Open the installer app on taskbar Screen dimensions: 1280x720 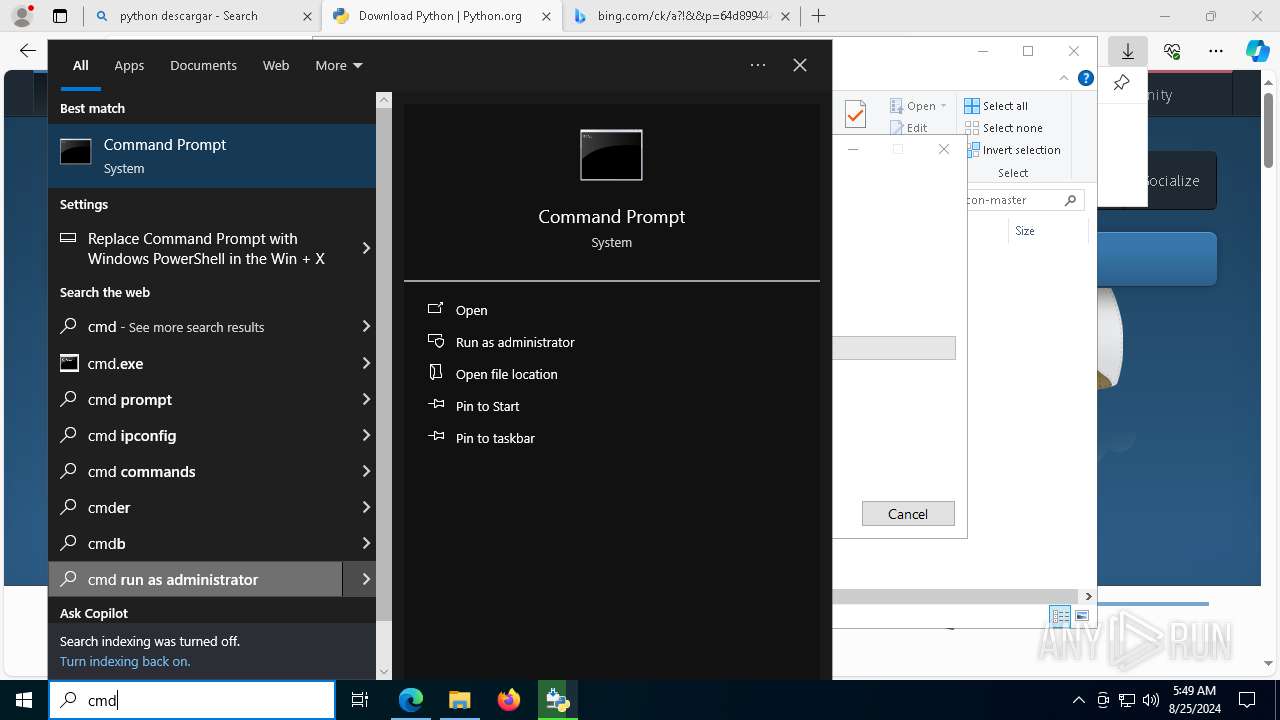coord(557,700)
